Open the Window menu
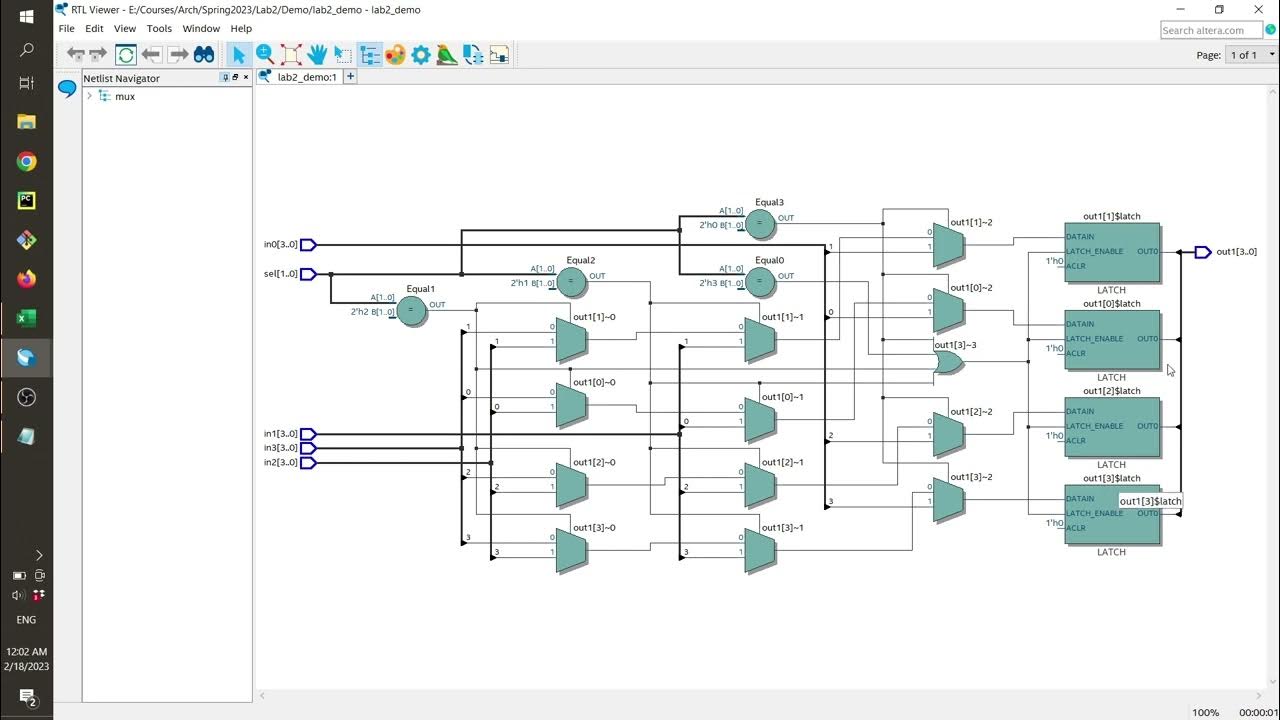Screen dimensions: 1280x720 tap(201, 29)
